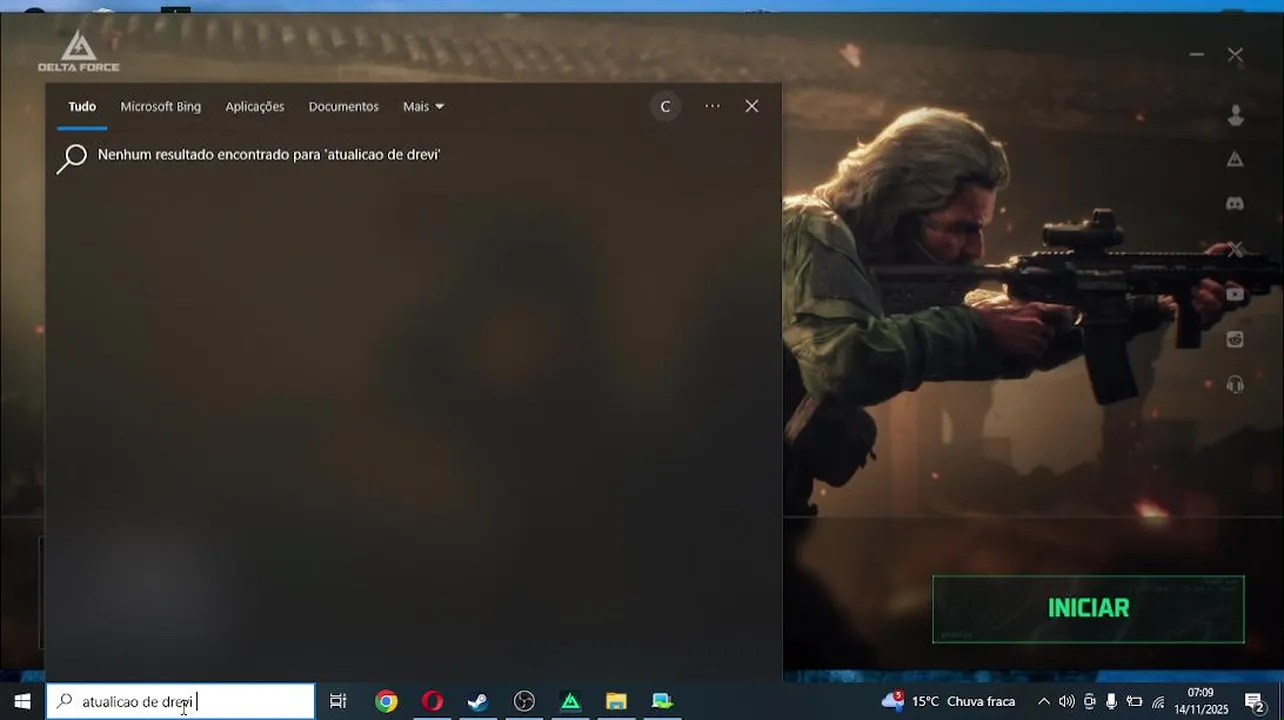Open the X (Twitter) link in launcher sidebar
Image resolution: width=1284 pixels, height=720 pixels.
coord(1235,249)
